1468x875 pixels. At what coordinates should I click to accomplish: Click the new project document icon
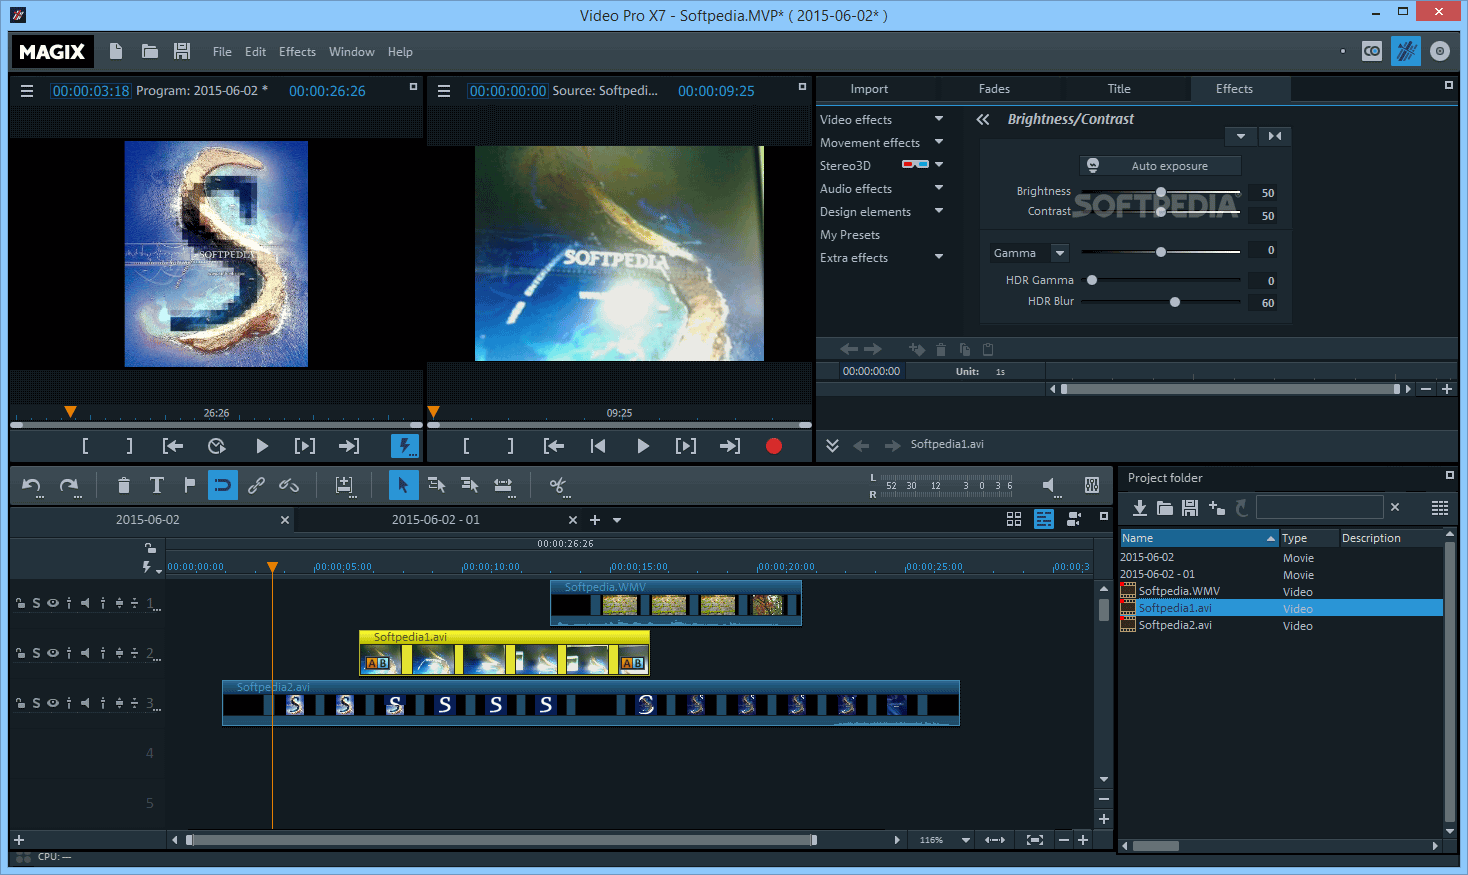[x=116, y=51]
